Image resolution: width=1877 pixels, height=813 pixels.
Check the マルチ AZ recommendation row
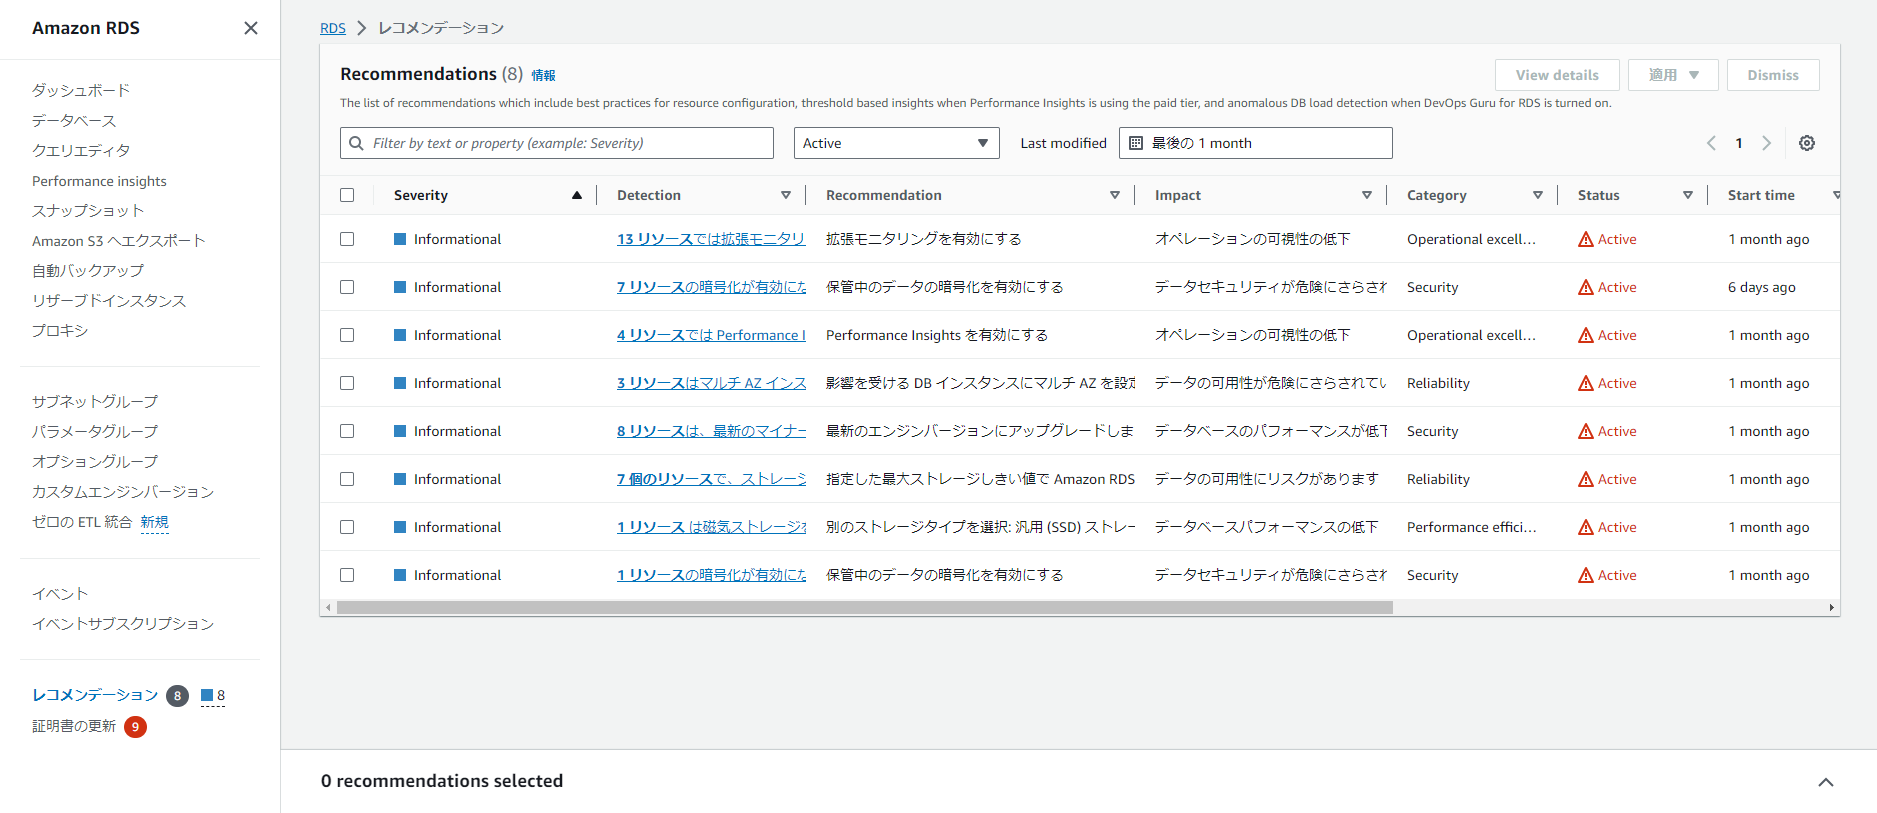coord(347,383)
